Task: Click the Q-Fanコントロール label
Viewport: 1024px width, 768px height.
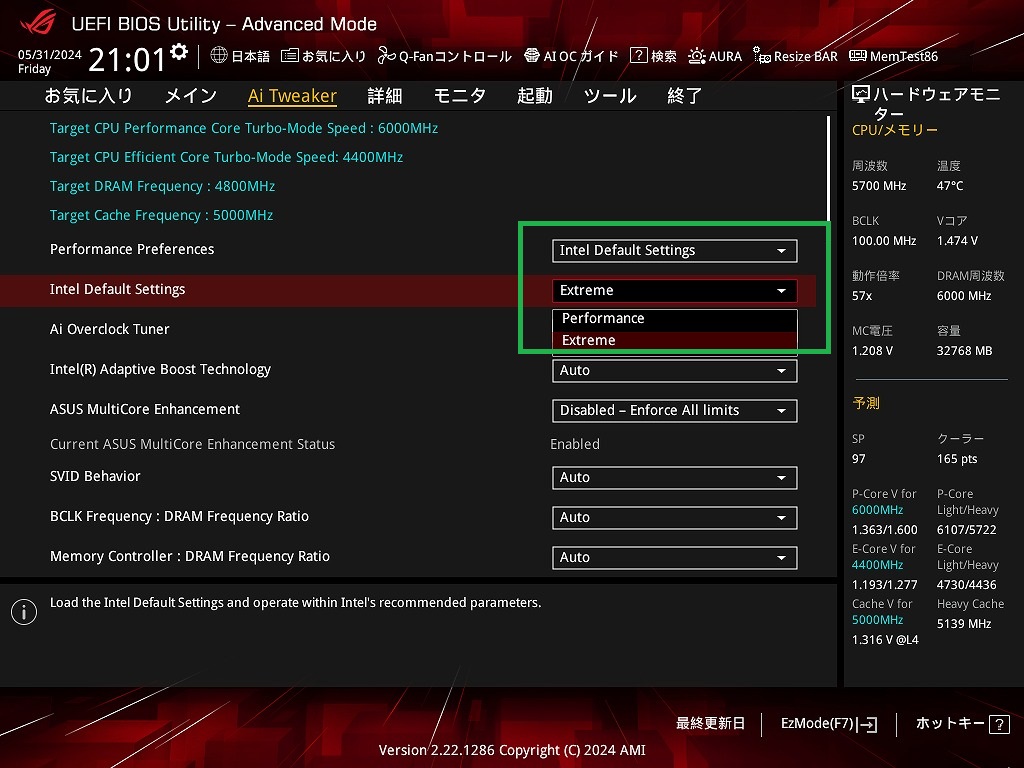Action: pyautogui.click(x=455, y=56)
